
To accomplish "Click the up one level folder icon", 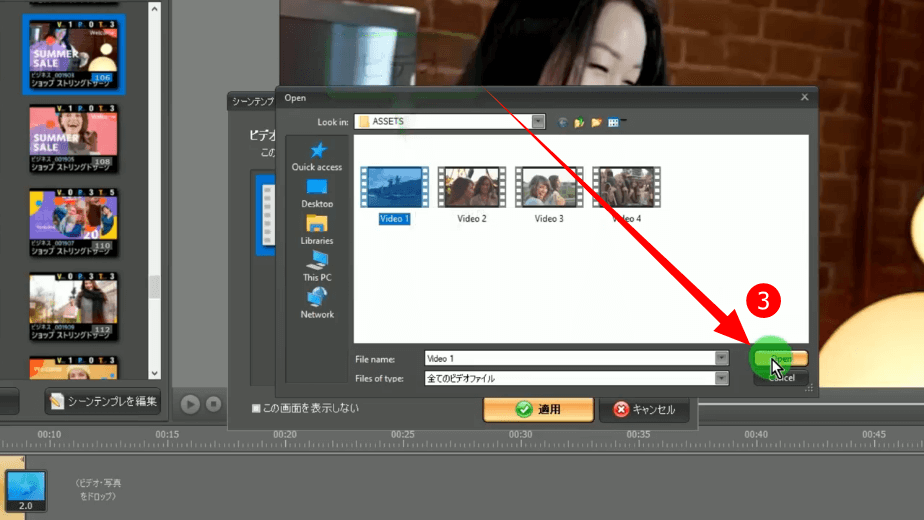I will click(x=579, y=122).
